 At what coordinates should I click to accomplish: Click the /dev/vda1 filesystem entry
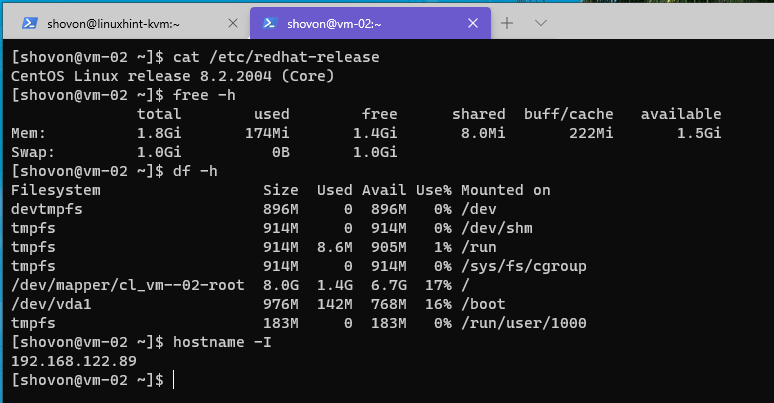(47, 304)
